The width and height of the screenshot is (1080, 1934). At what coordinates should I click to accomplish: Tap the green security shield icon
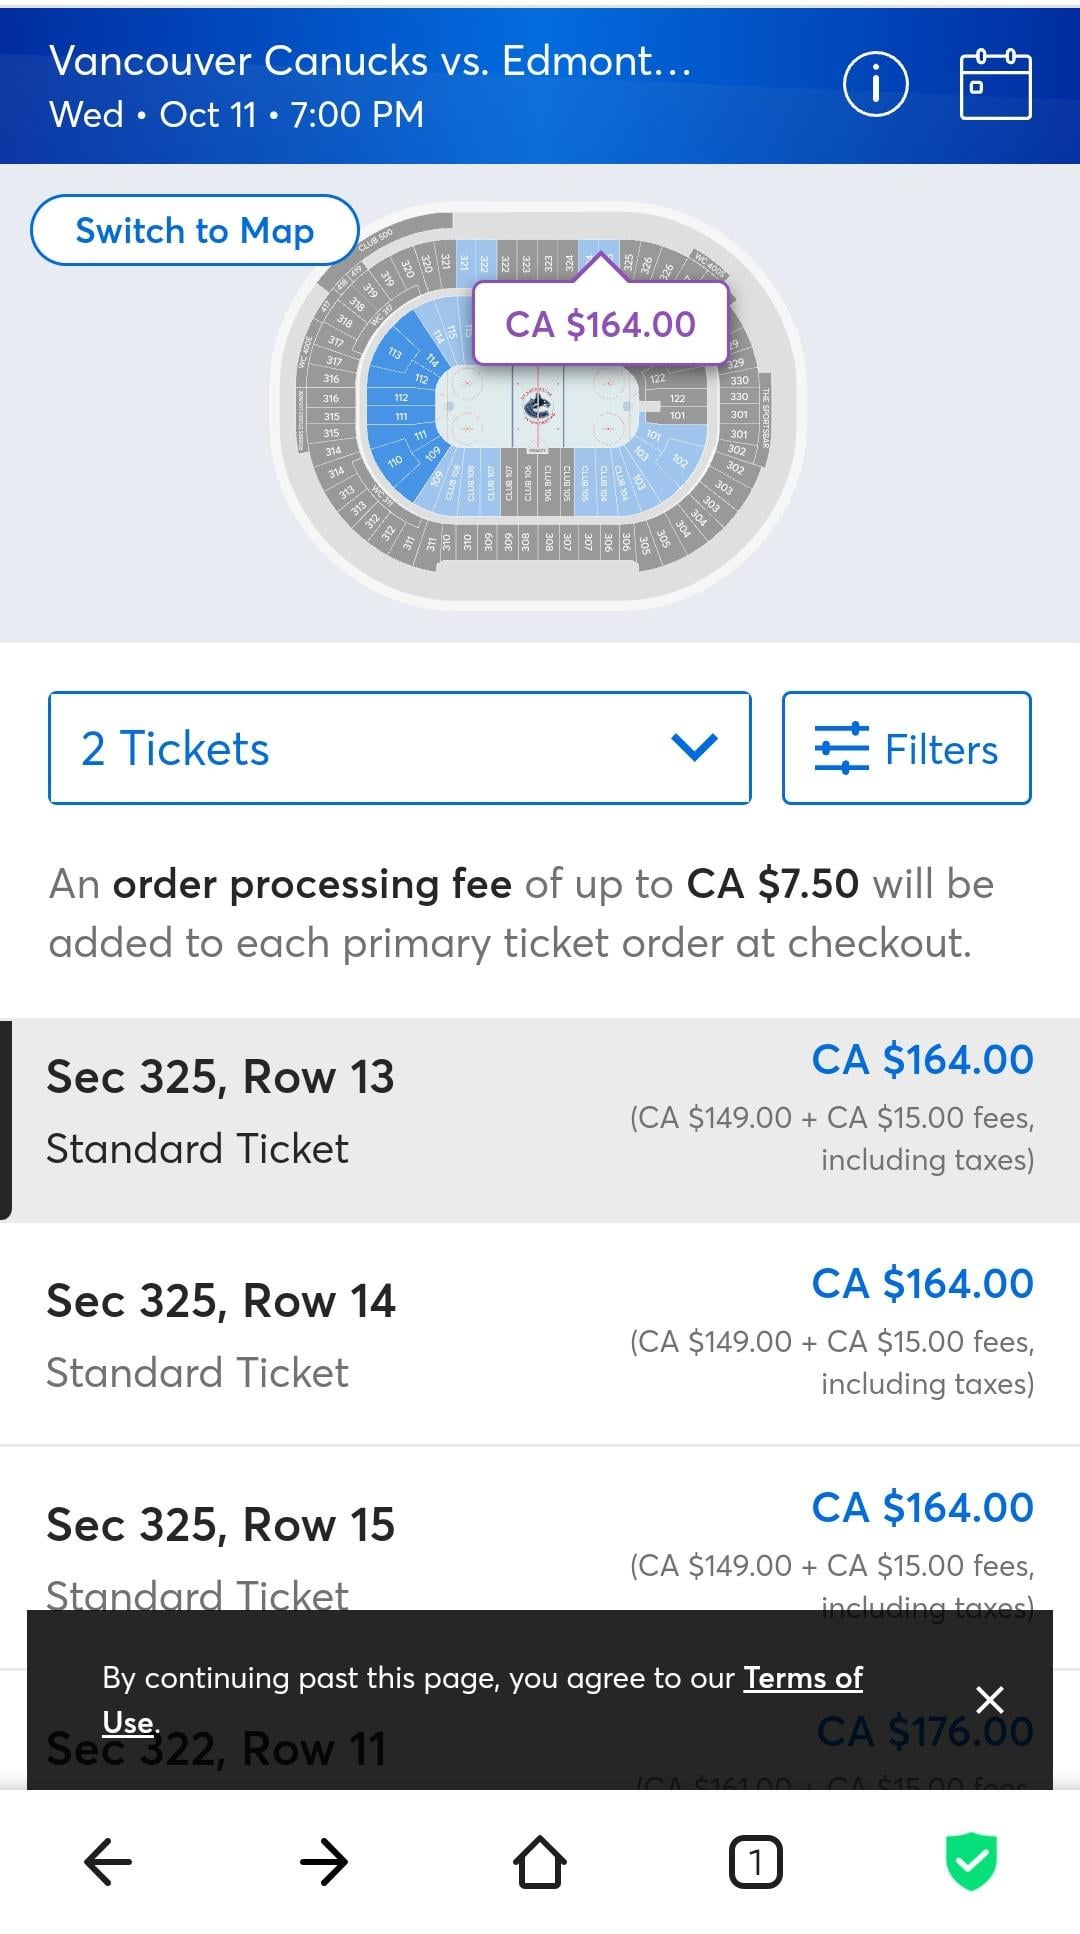click(971, 1861)
